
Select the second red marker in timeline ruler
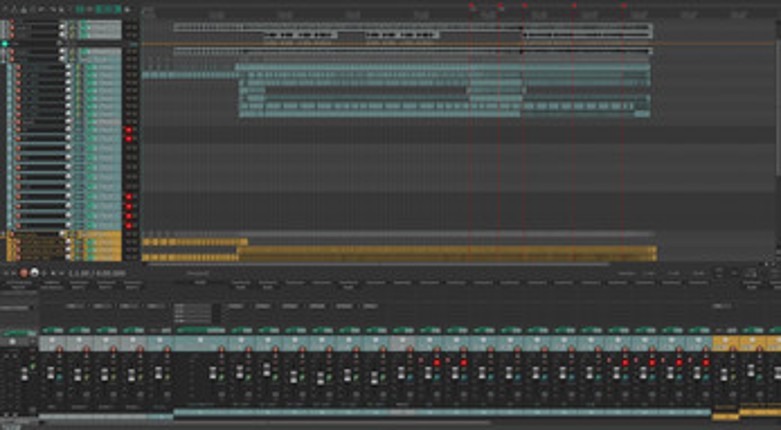pos(501,7)
